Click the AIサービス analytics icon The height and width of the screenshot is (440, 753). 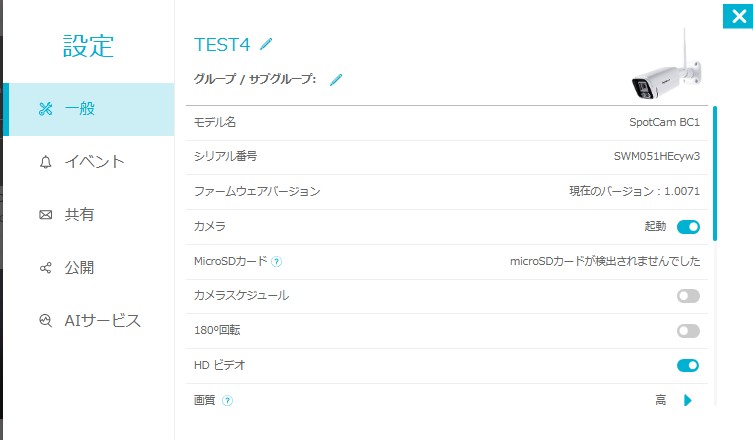(46, 320)
